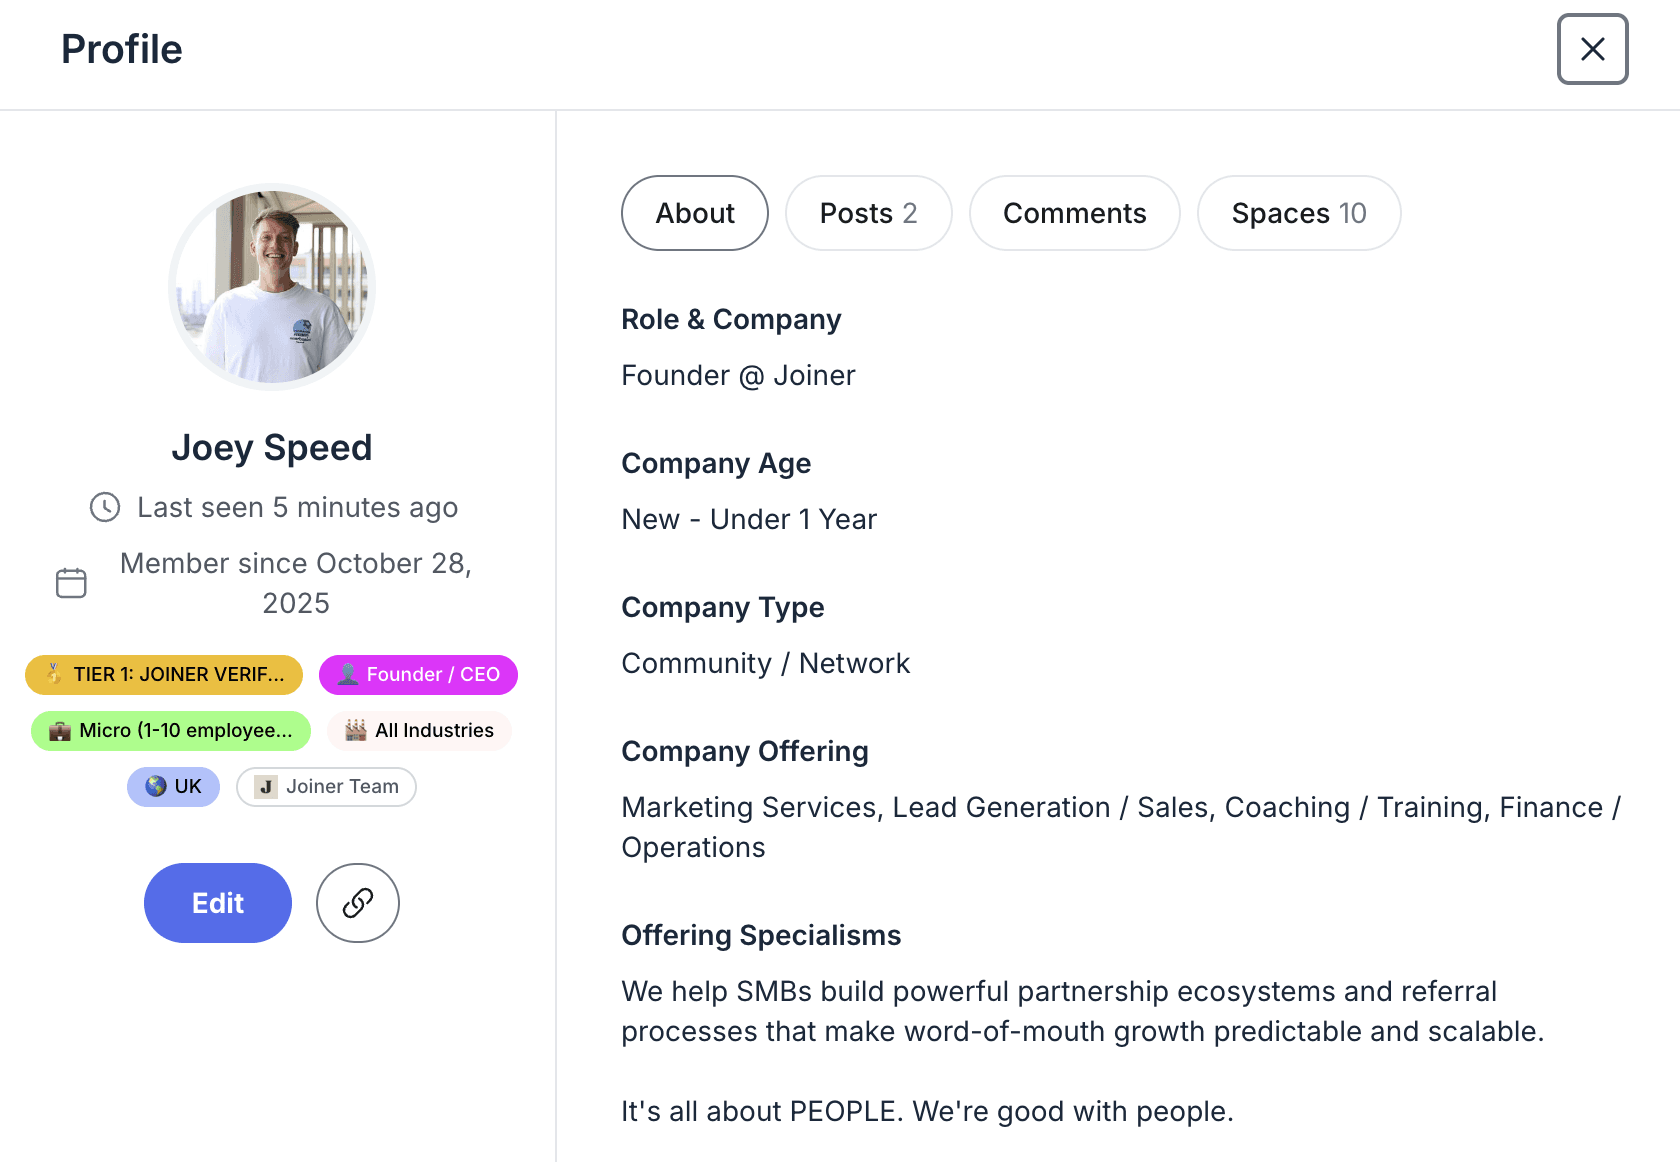
Task: Click the briefcase icon on Micro badge
Action: click(60, 731)
